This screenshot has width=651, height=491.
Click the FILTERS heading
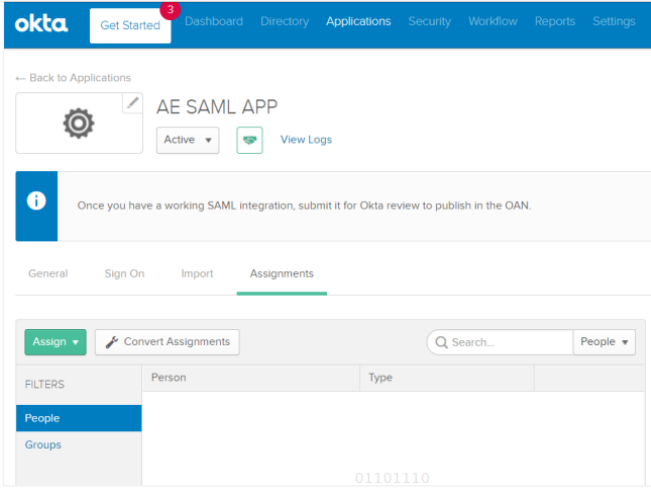coord(45,384)
